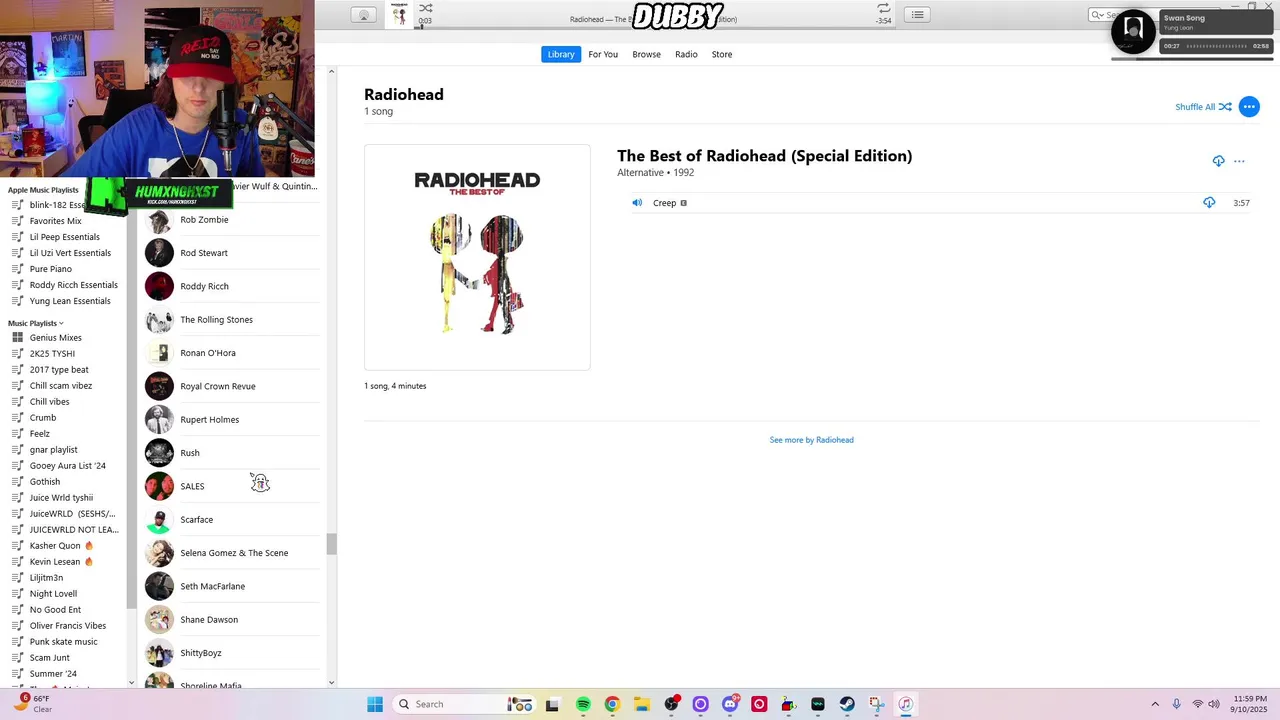Select Roddy Ricch in the artist list
This screenshot has height=720, width=1280.
coord(232,286)
